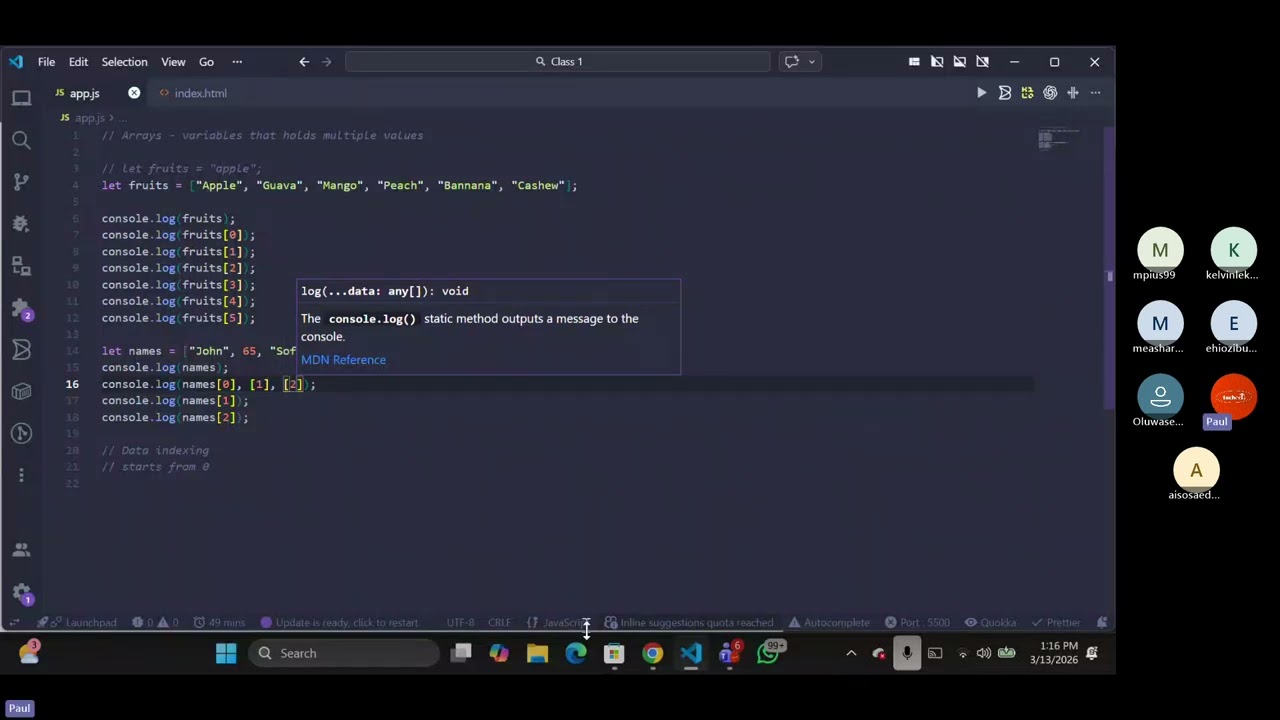Viewport: 1280px width, 720px height.
Task: Open More Actions ellipsis in editor toolbar
Action: [1096, 93]
